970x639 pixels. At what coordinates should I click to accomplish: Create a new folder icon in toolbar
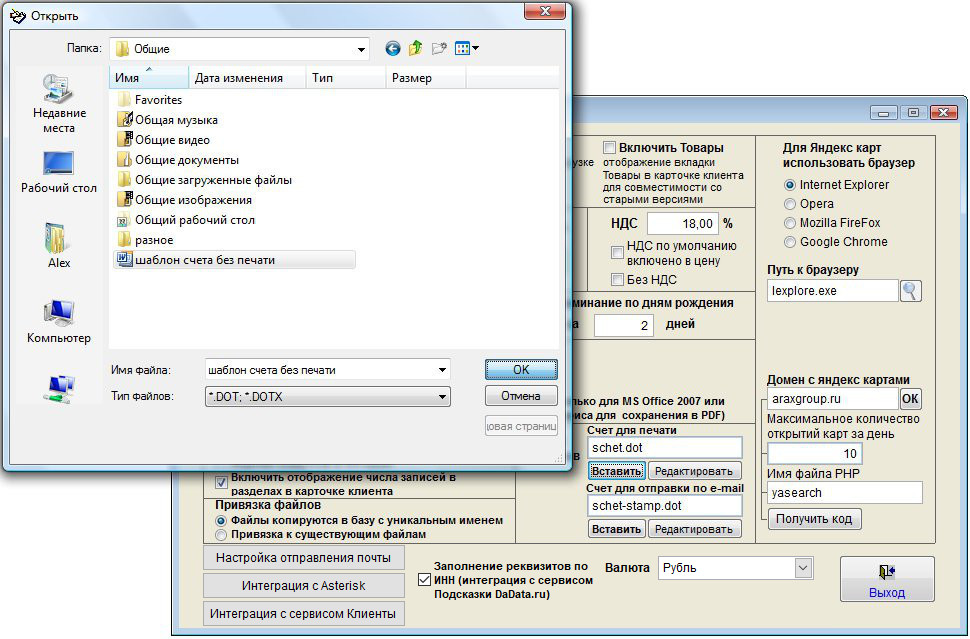point(439,48)
